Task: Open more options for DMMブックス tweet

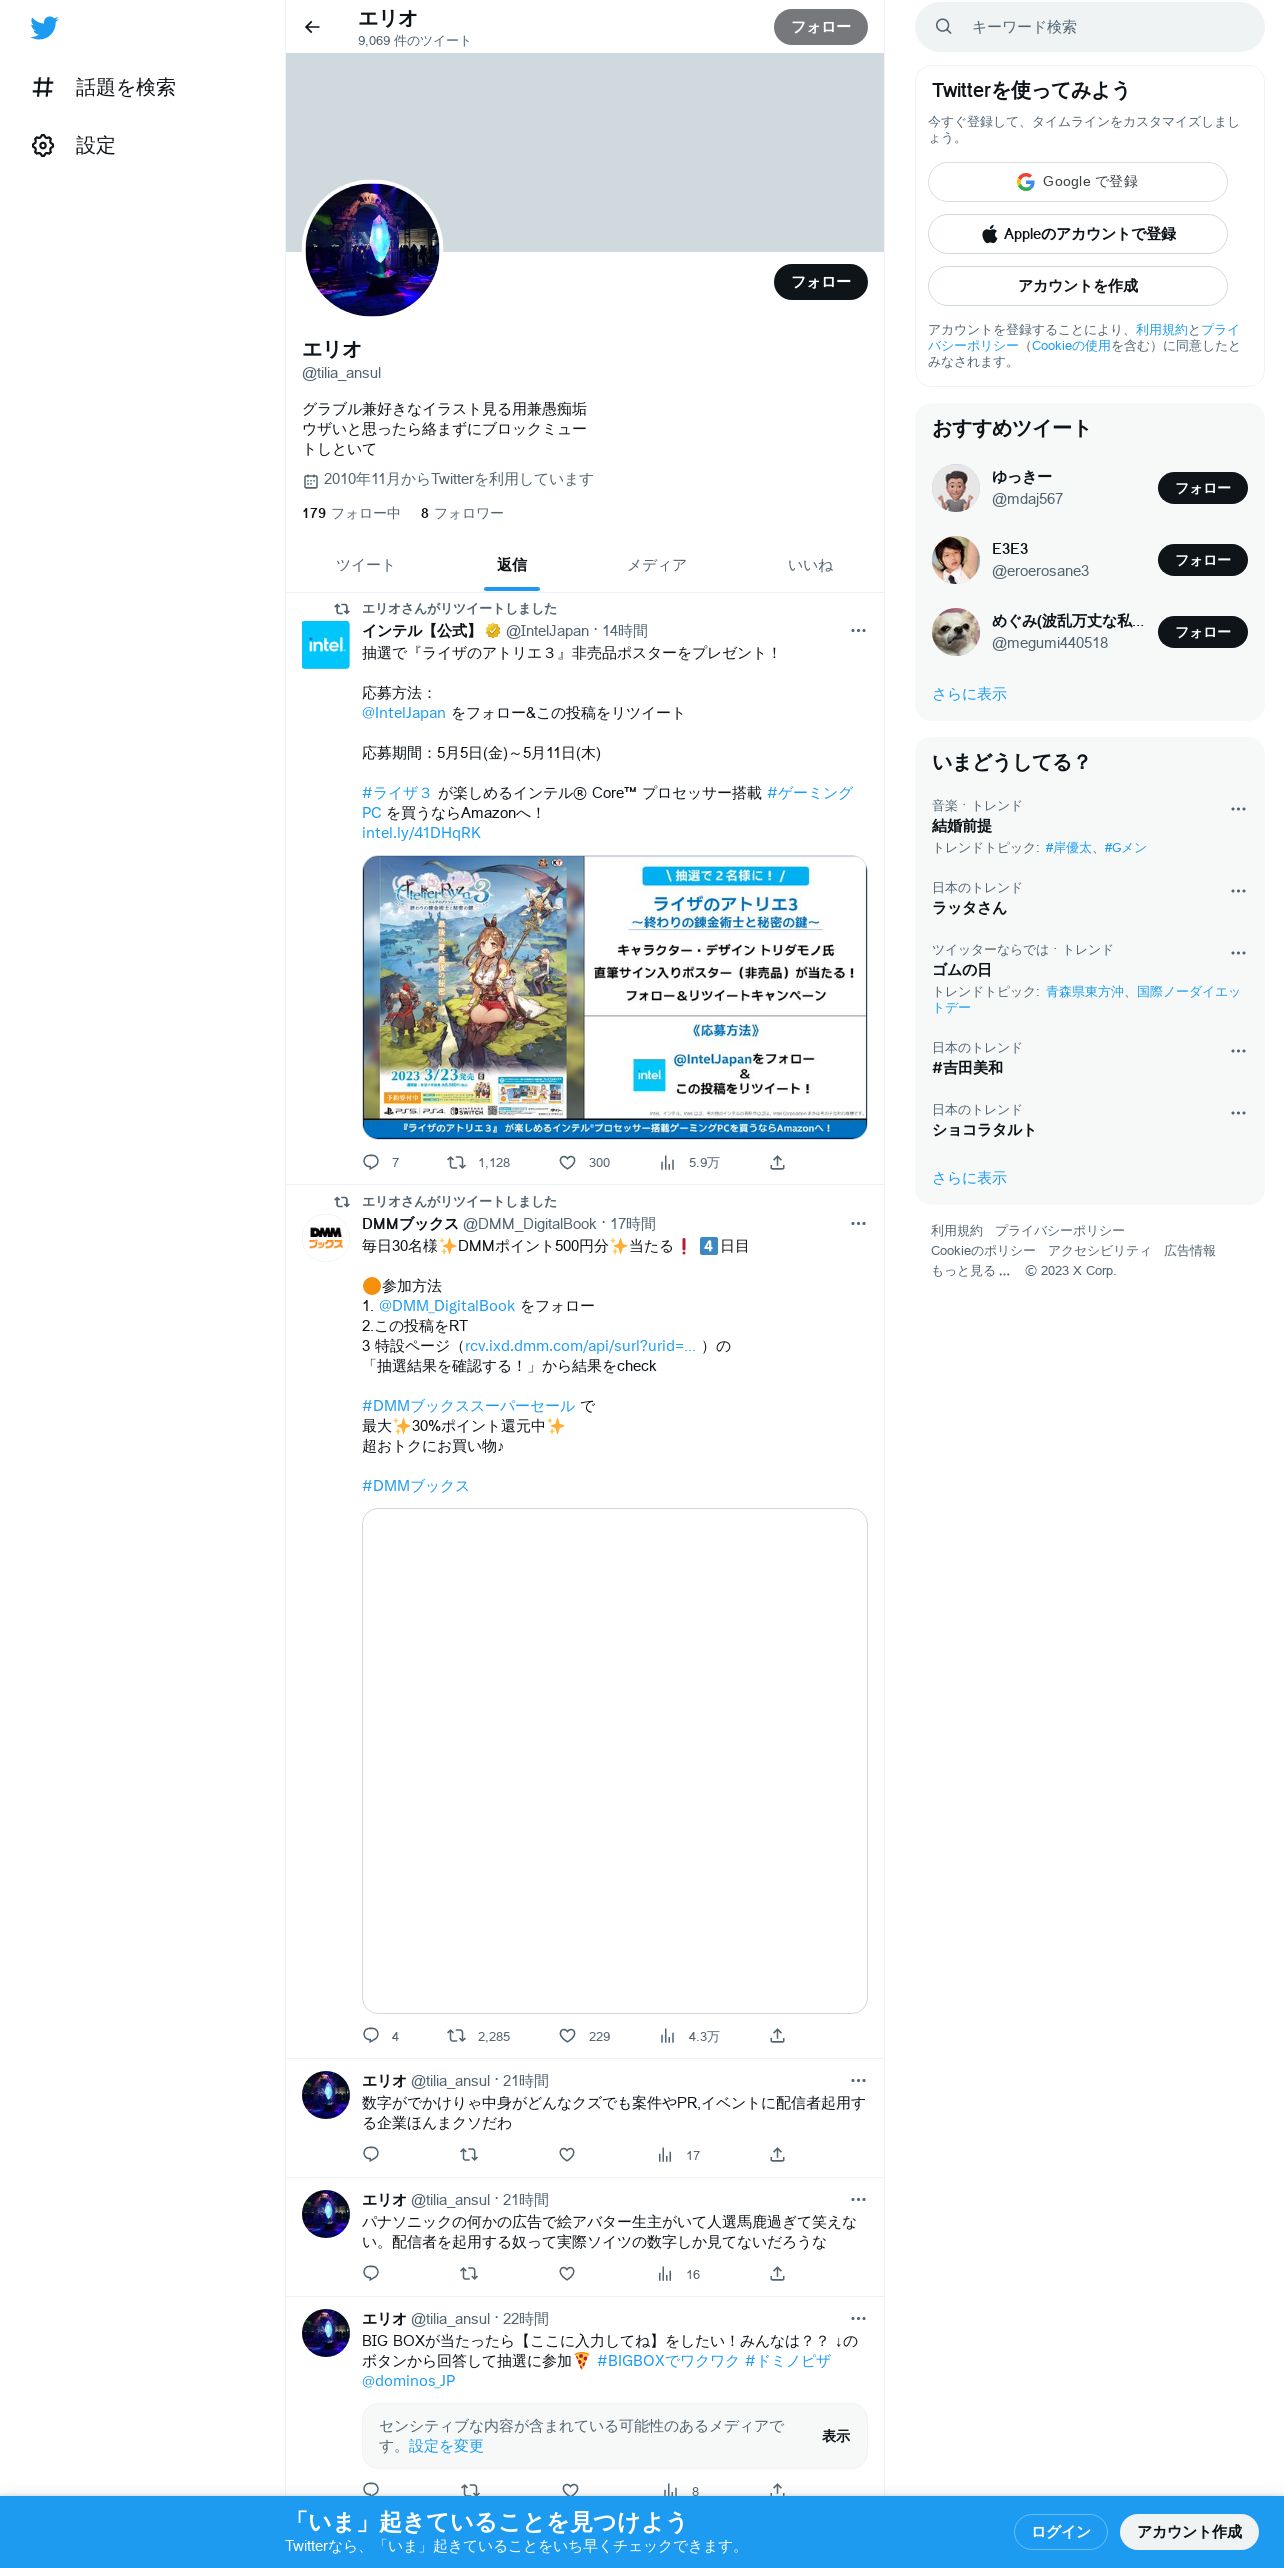Action: click(x=858, y=1223)
